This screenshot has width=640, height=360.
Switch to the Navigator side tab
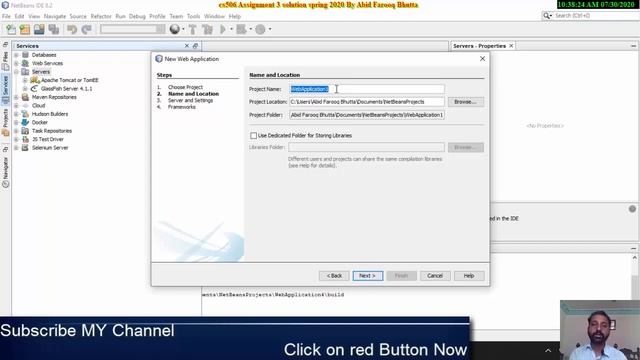5,172
